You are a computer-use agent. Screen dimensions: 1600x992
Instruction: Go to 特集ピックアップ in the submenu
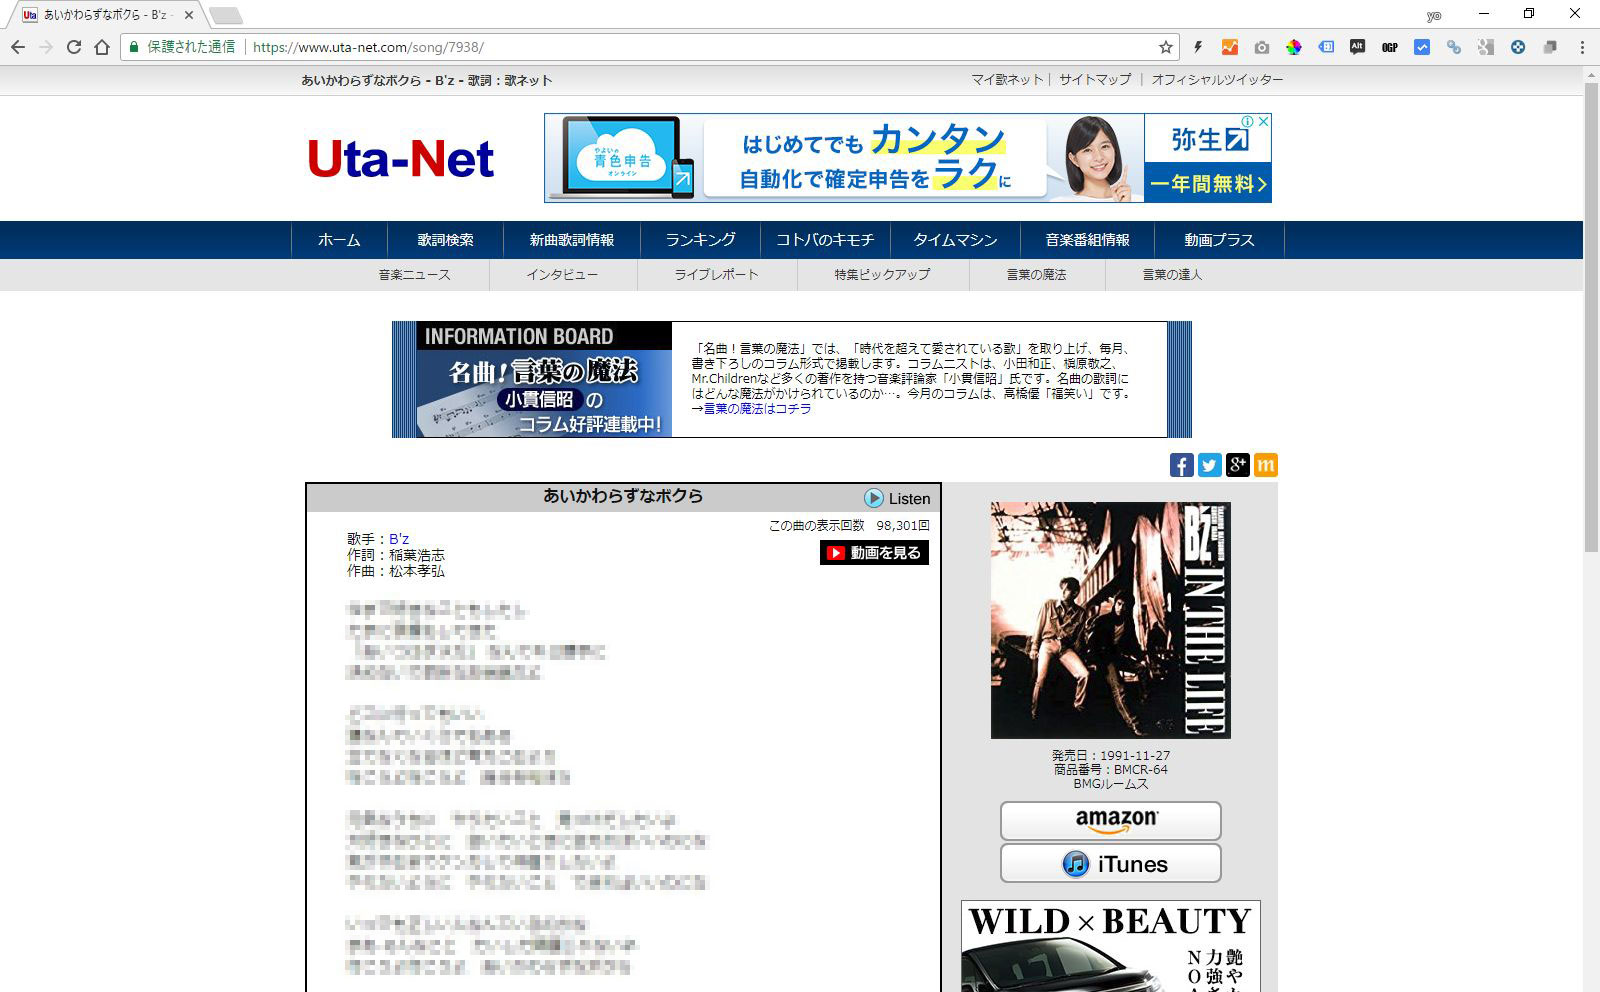(882, 274)
